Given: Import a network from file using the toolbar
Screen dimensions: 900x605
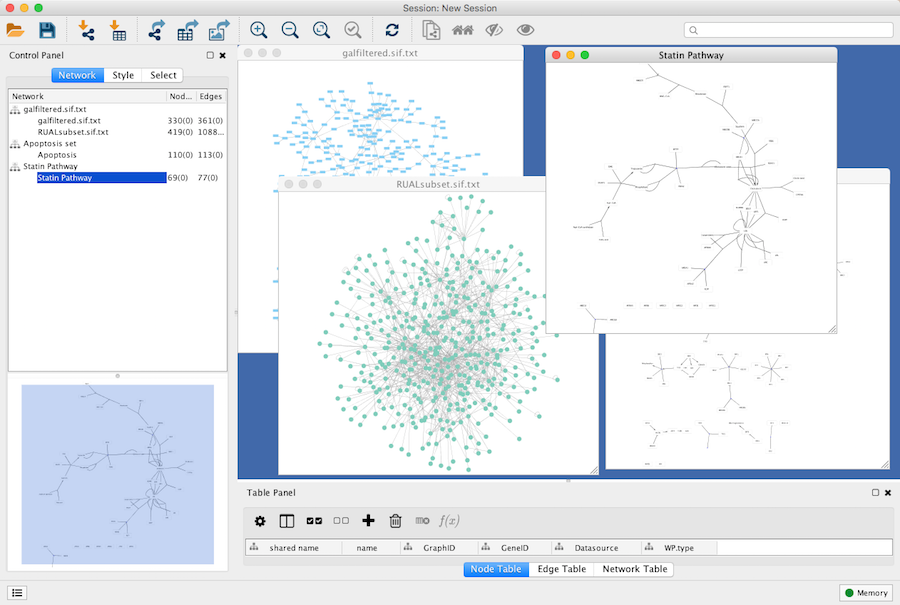Looking at the screenshot, I should coord(87,31).
